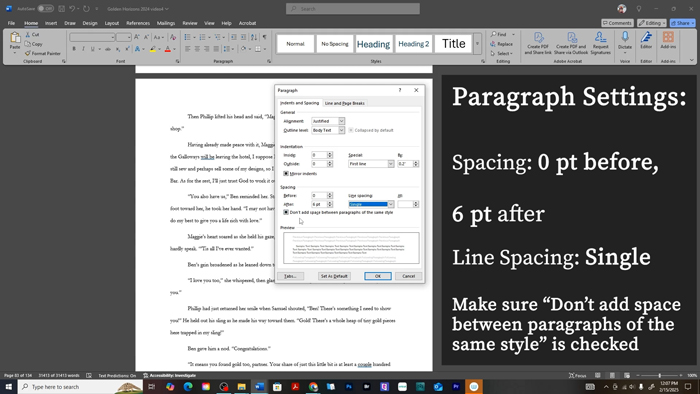
Task: Click the Search box in title bar
Action: pyautogui.click(x=353, y=8)
